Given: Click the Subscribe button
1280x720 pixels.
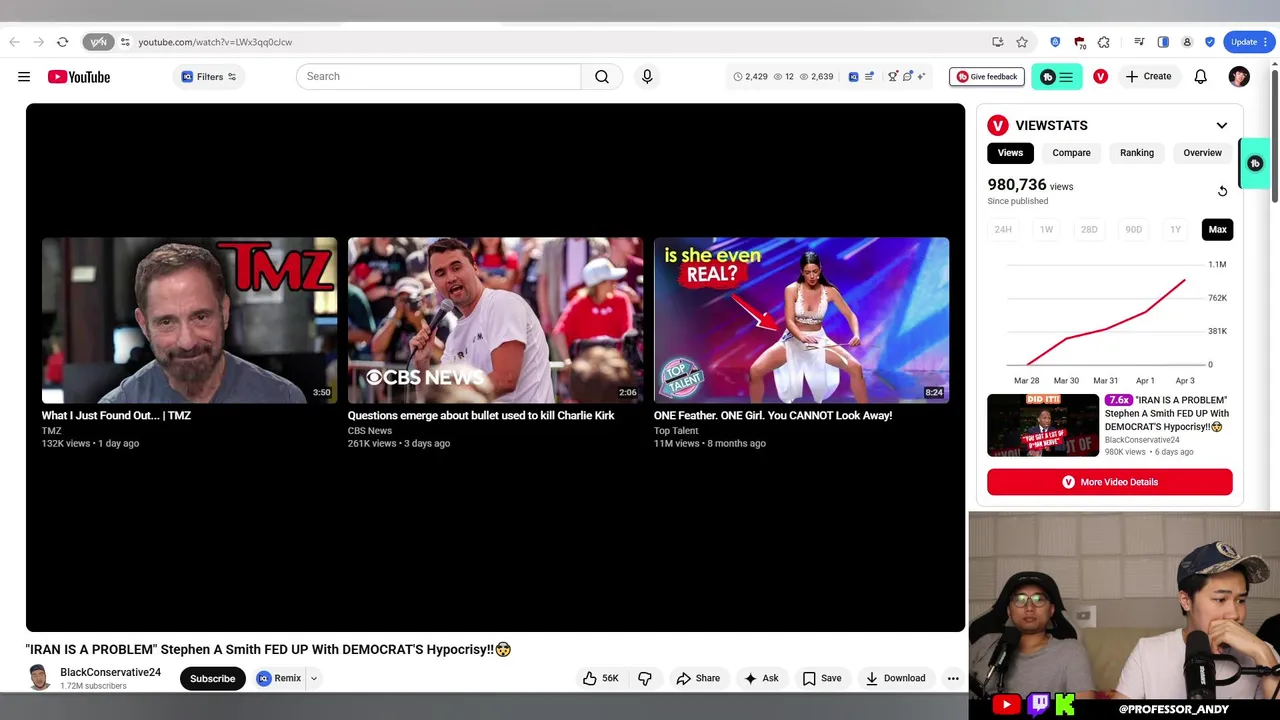Looking at the screenshot, I should [x=212, y=679].
